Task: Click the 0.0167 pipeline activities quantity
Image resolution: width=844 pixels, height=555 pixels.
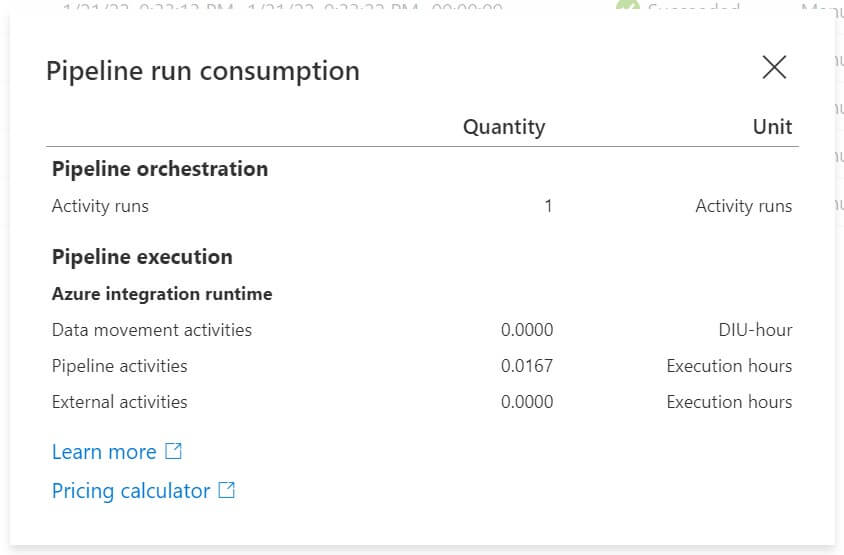Action: pyautogui.click(x=527, y=366)
